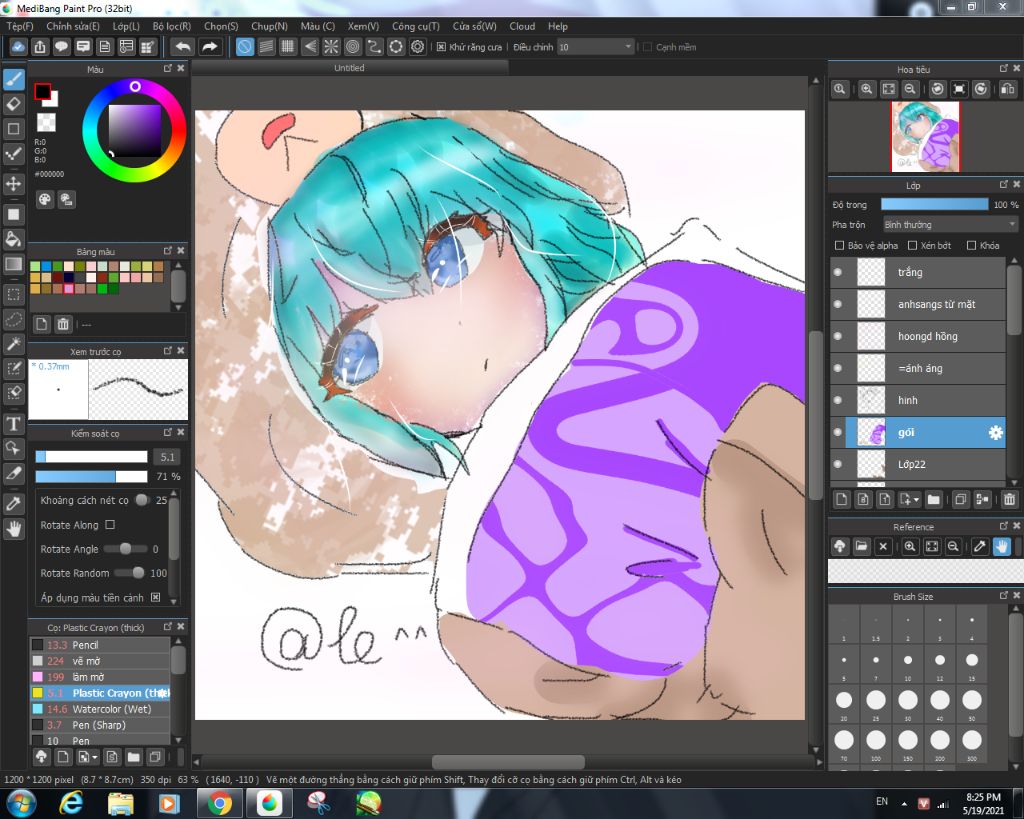Zoom out in the Navigator panel
The image size is (1024, 819).
910,89
